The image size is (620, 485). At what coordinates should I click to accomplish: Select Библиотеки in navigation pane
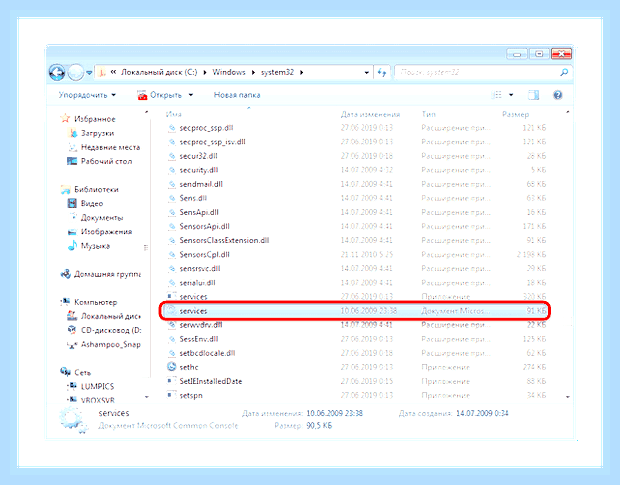[x=90, y=189]
